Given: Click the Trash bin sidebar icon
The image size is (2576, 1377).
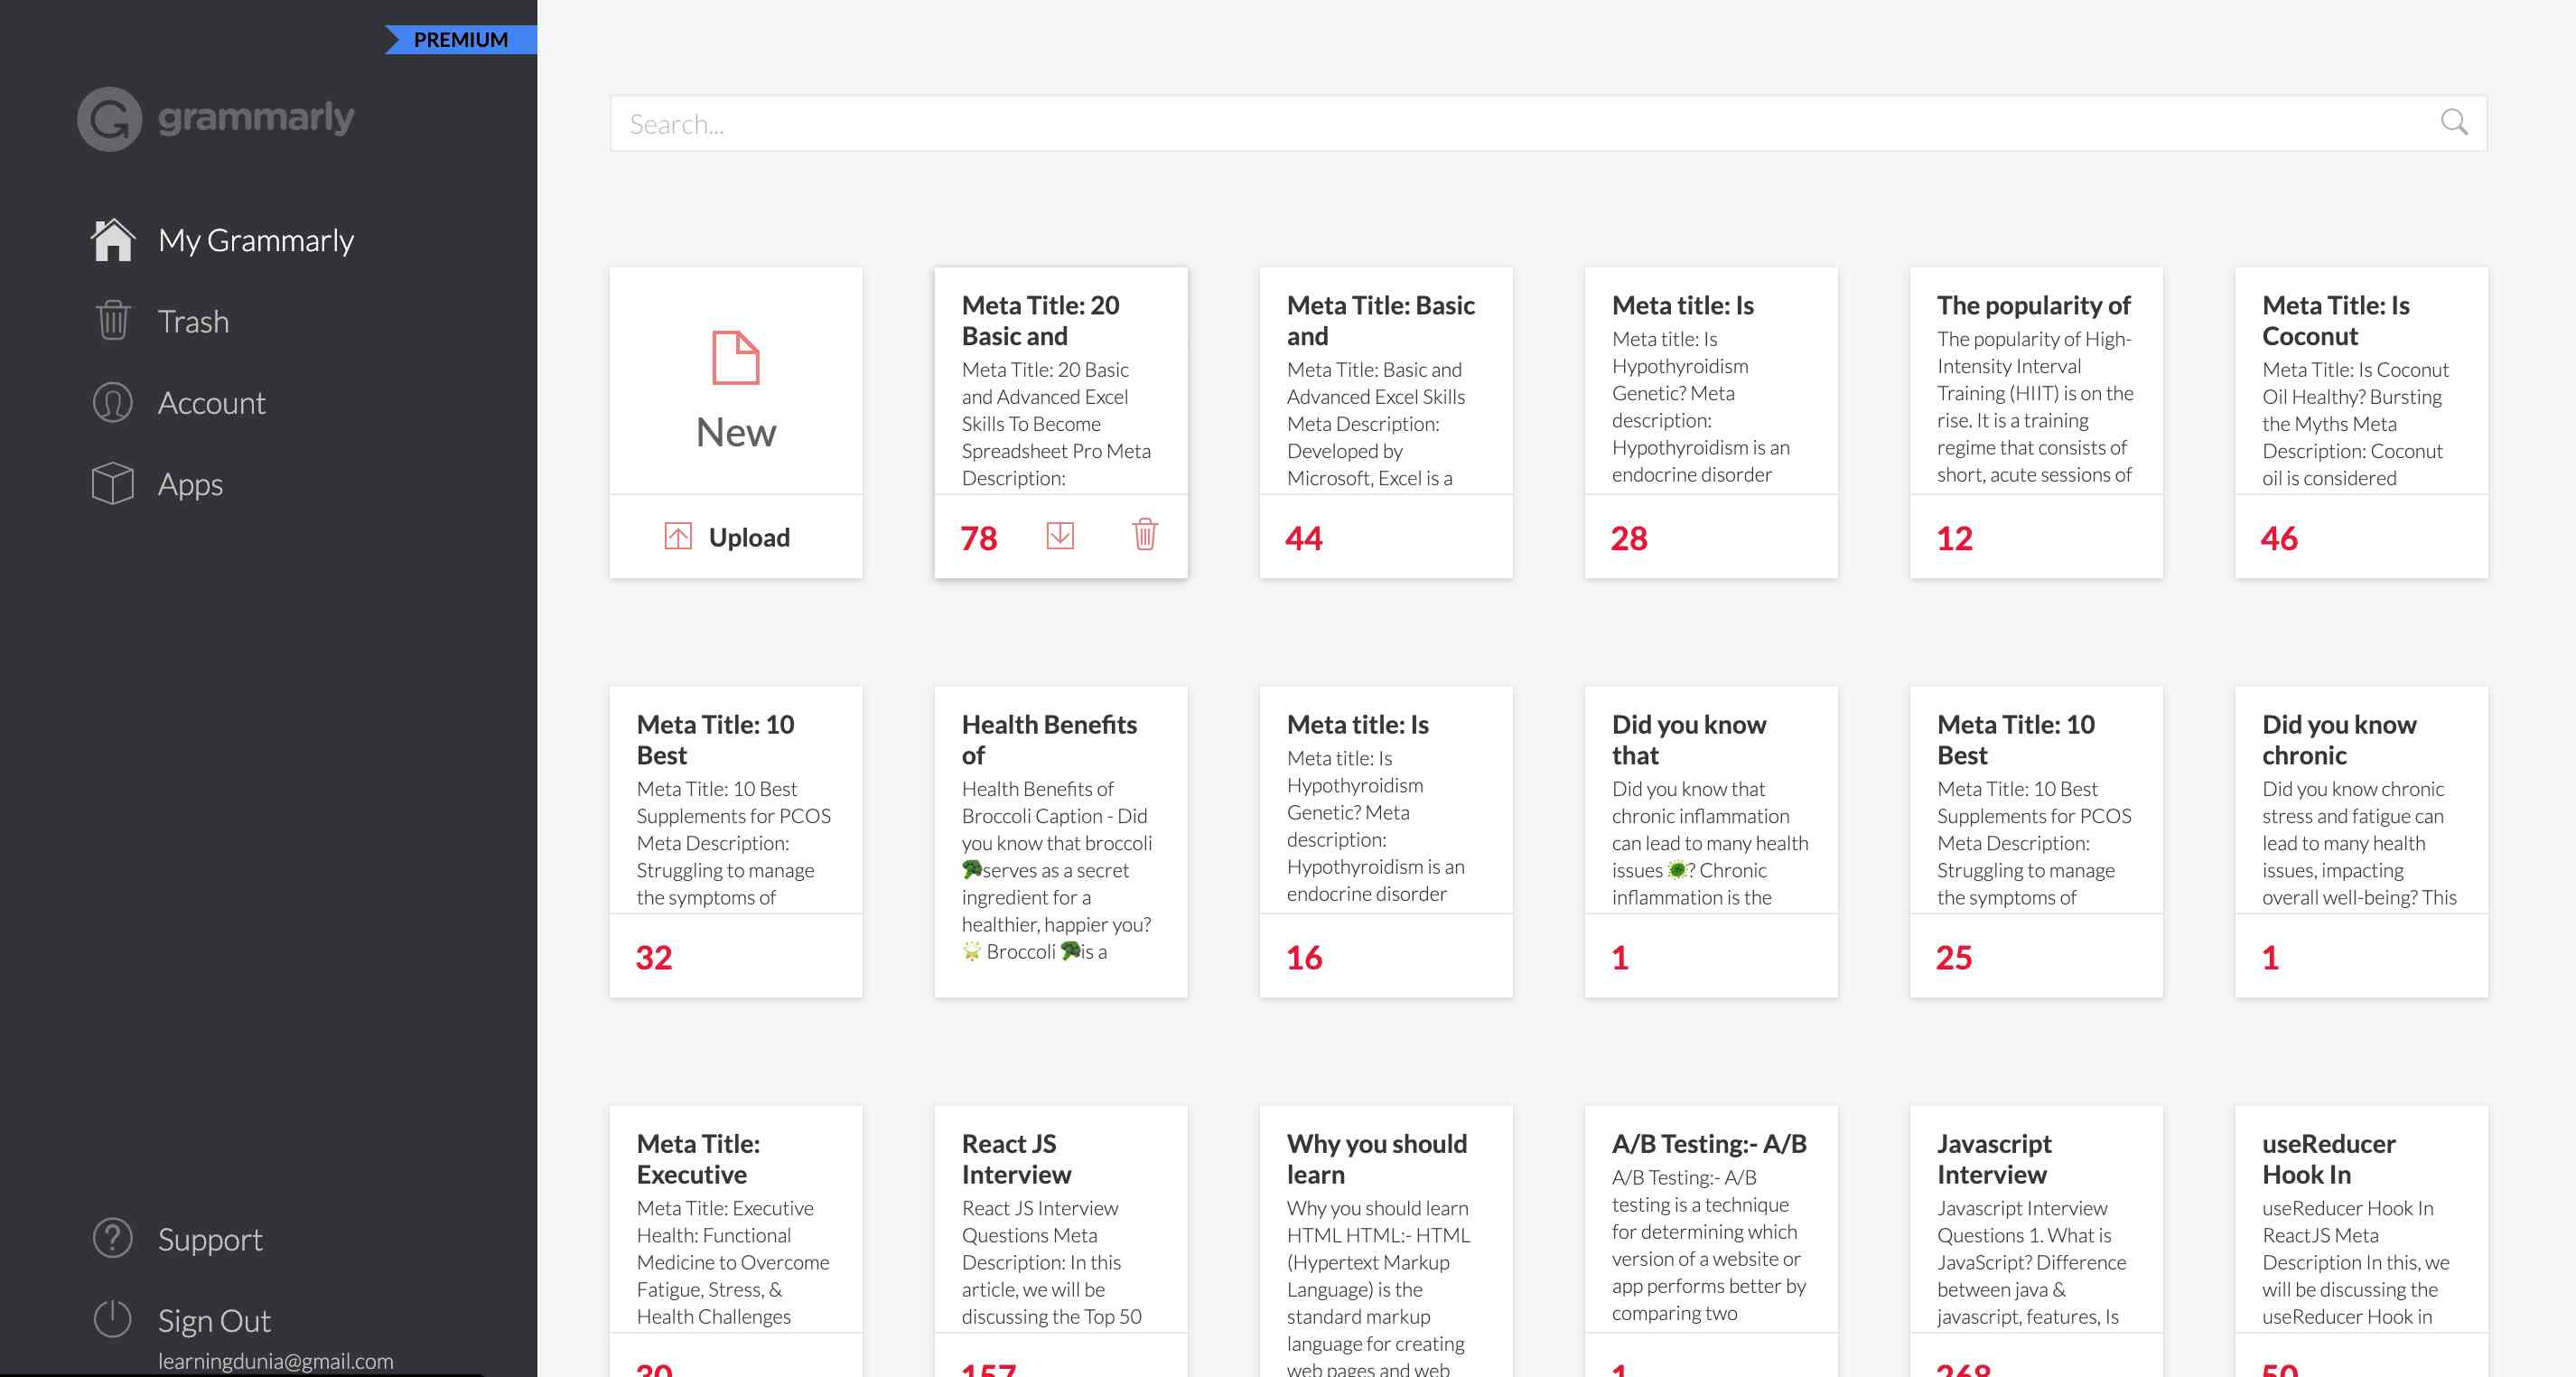Looking at the screenshot, I should tap(113, 321).
